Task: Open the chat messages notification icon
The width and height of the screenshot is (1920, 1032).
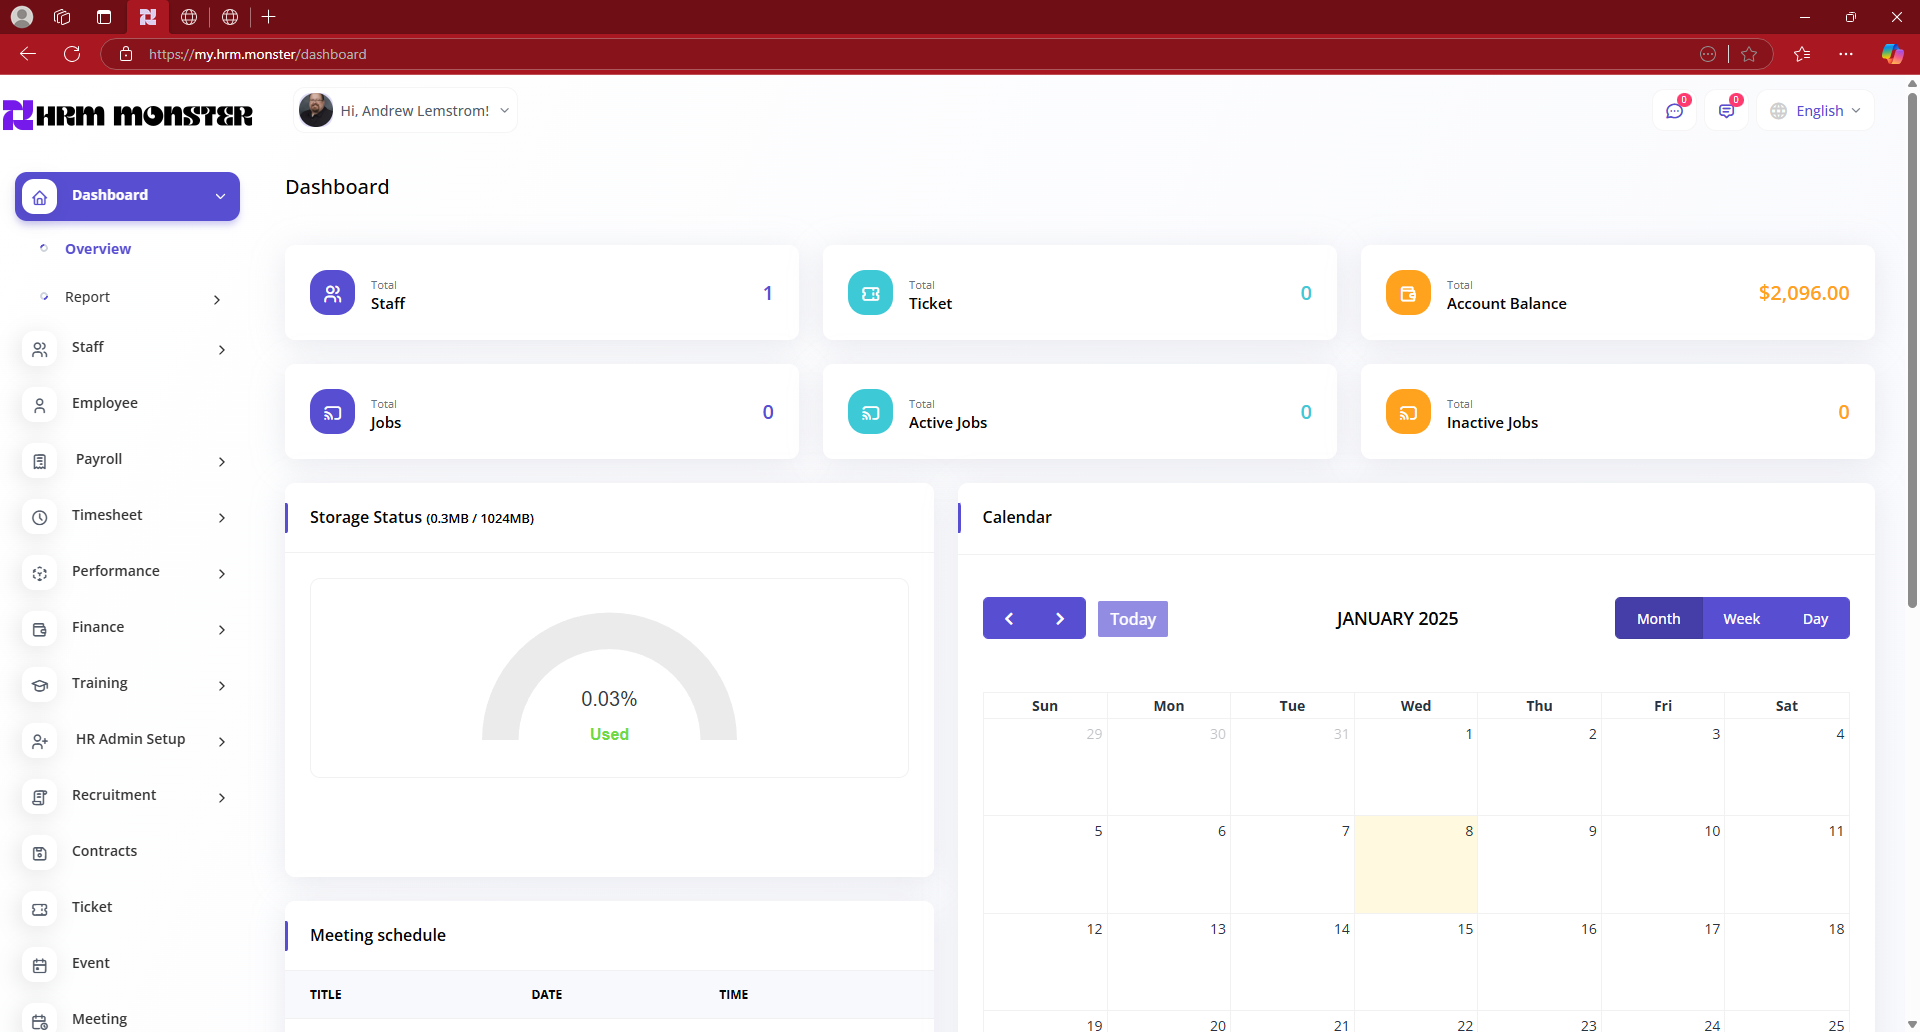Action: (1674, 111)
